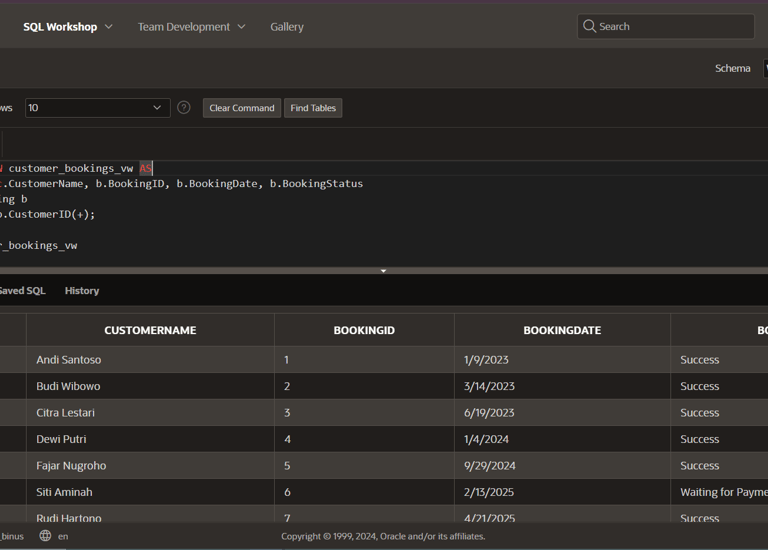768x550 pixels.
Task: Click the editor splitter collapse arrow
Action: tap(384, 270)
